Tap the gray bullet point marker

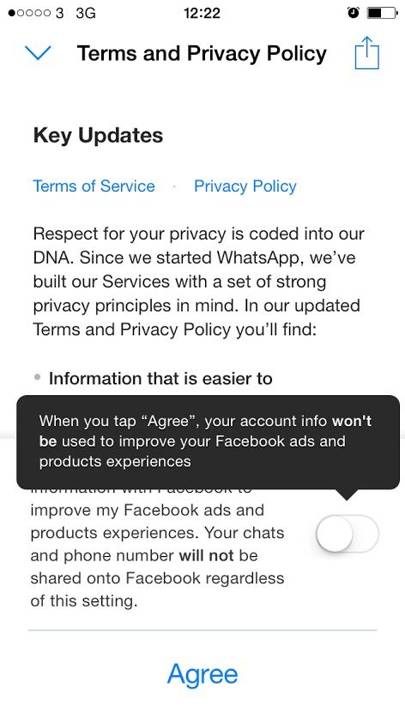(38, 377)
